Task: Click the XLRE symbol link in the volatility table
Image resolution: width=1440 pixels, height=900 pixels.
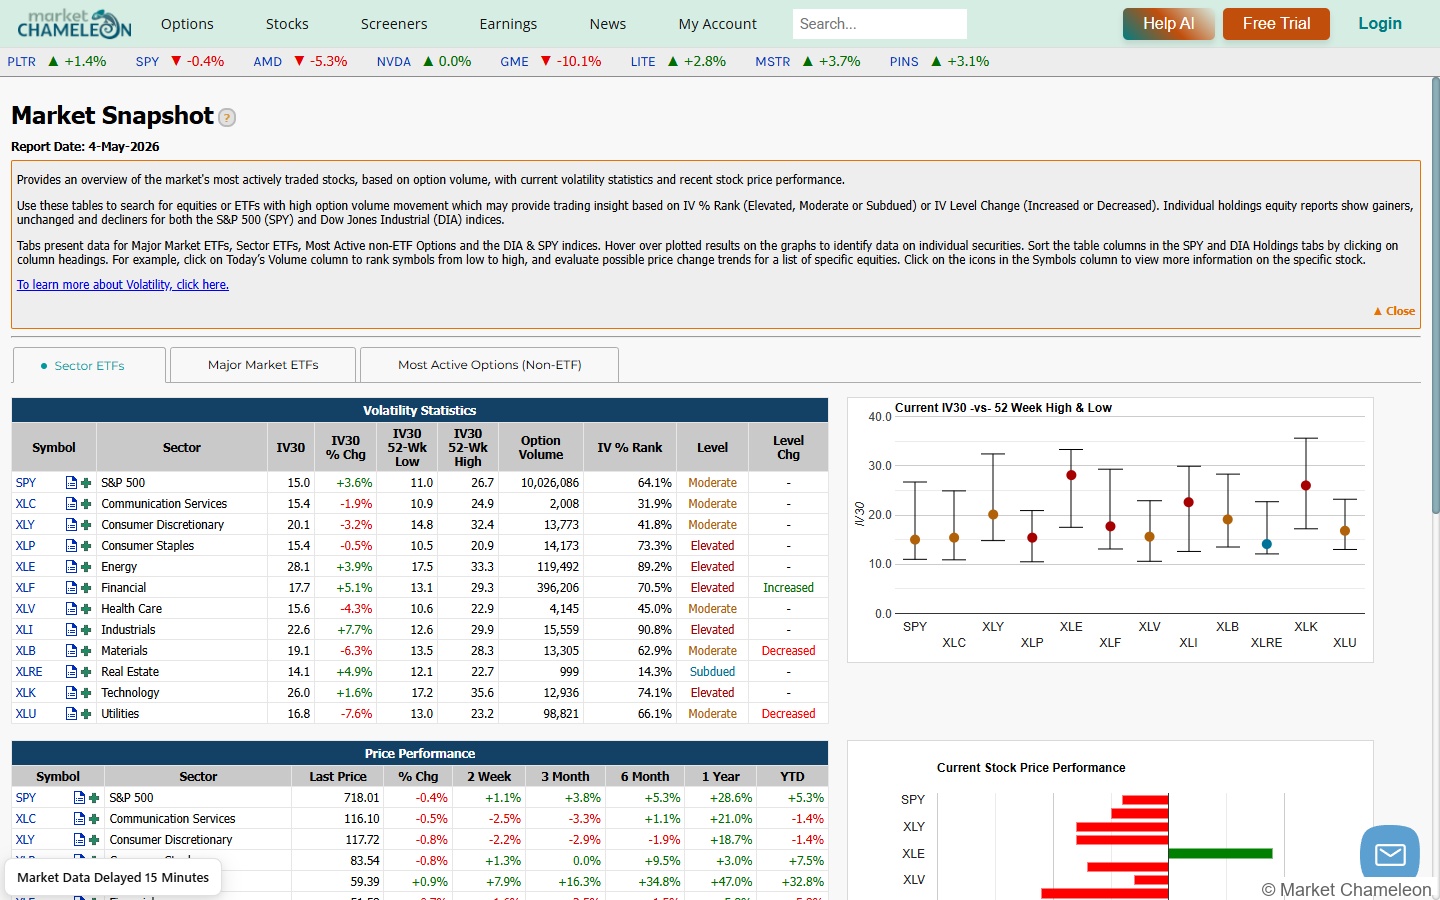Action: [29, 672]
